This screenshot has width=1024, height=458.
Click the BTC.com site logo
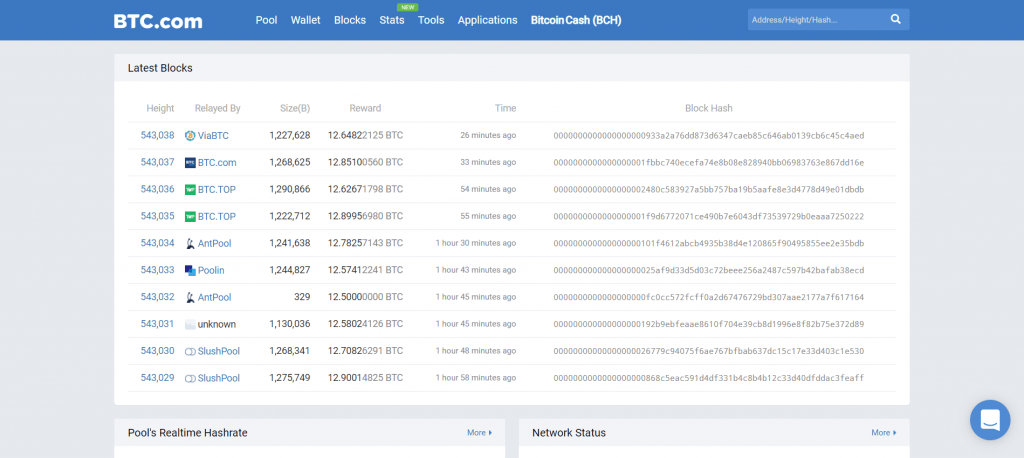click(x=158, y=20)
